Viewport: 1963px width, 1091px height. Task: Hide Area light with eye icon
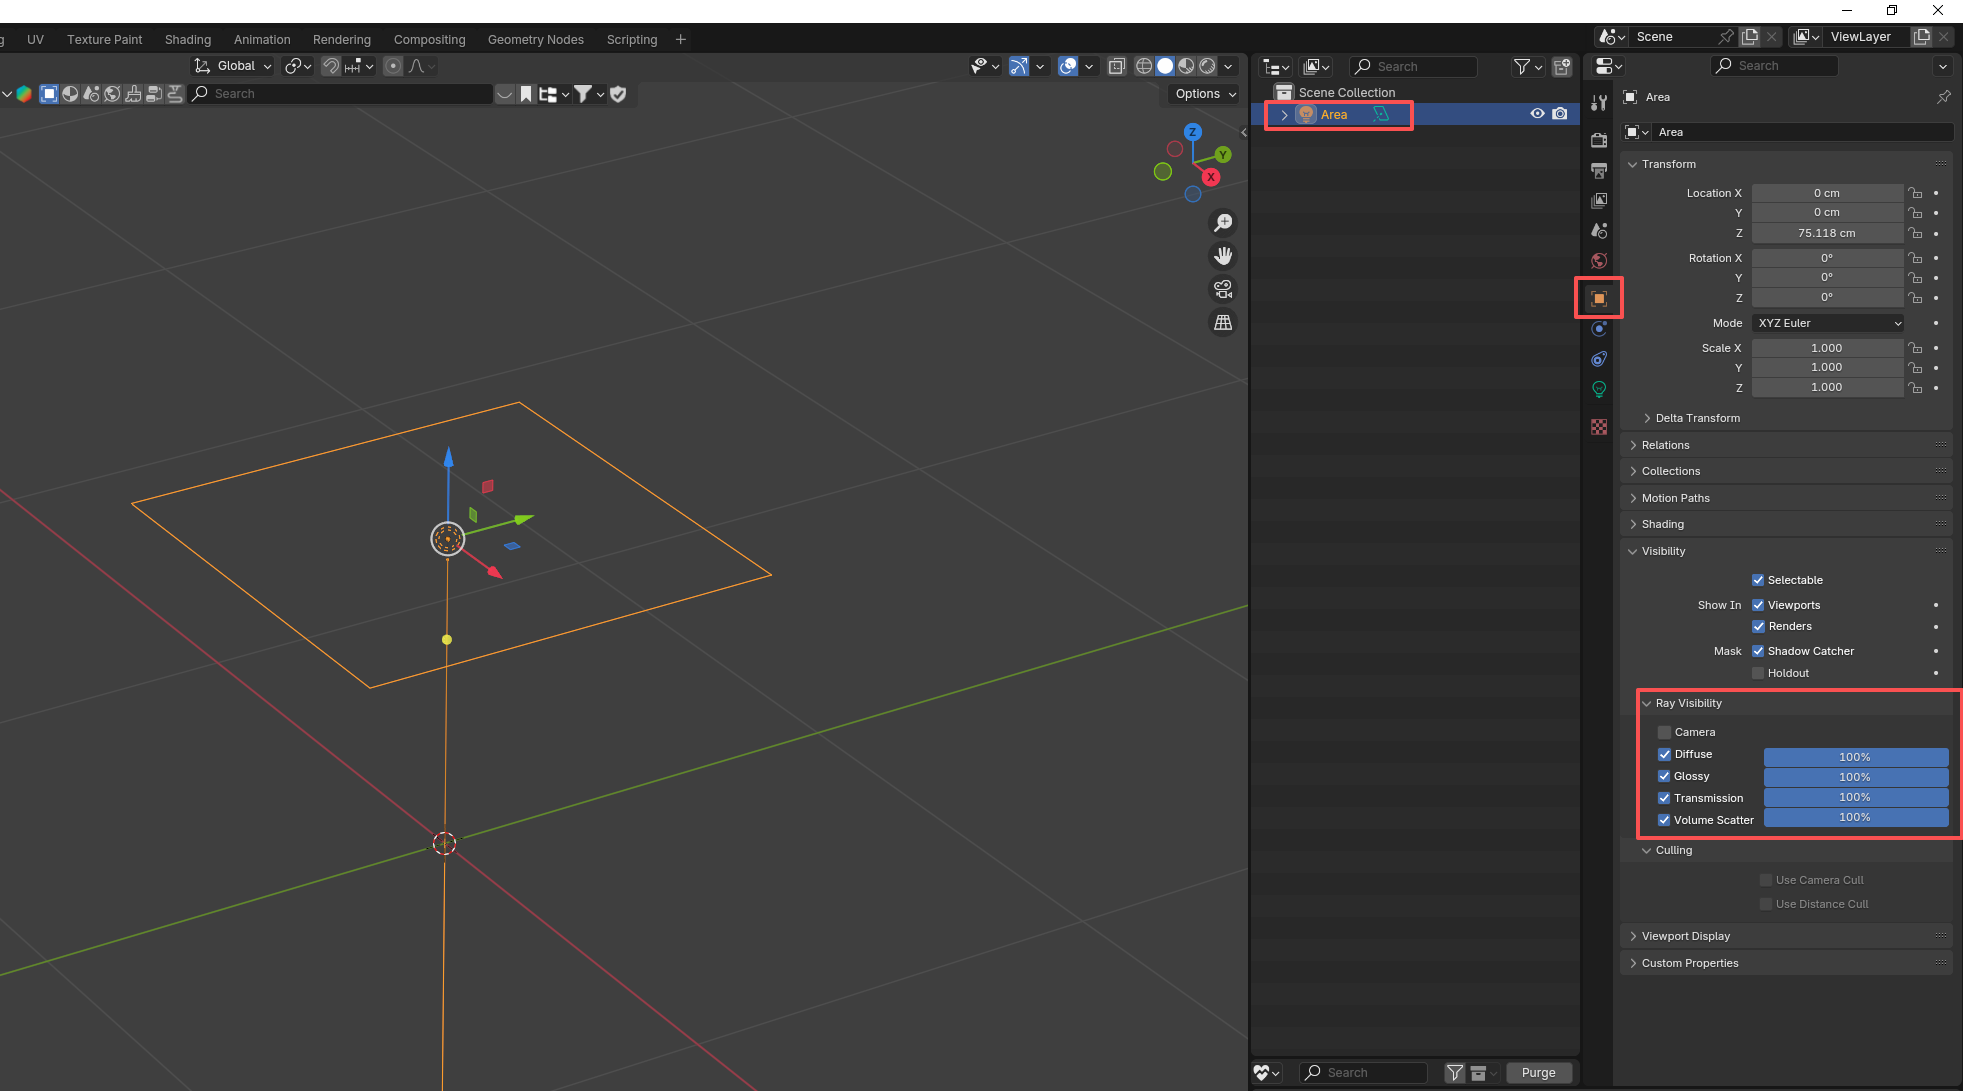(x=1537, y=114)
